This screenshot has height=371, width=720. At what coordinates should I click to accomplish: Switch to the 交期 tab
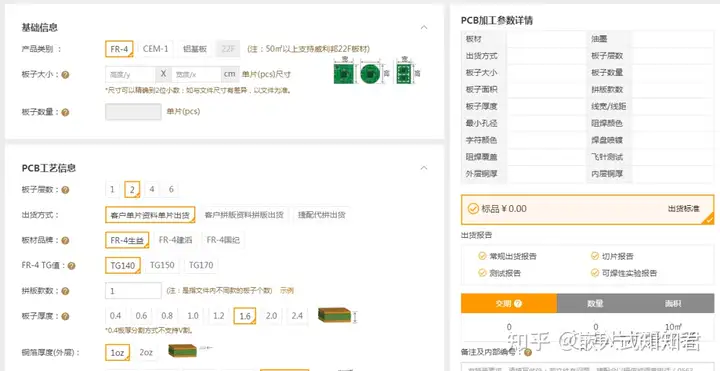509,304
